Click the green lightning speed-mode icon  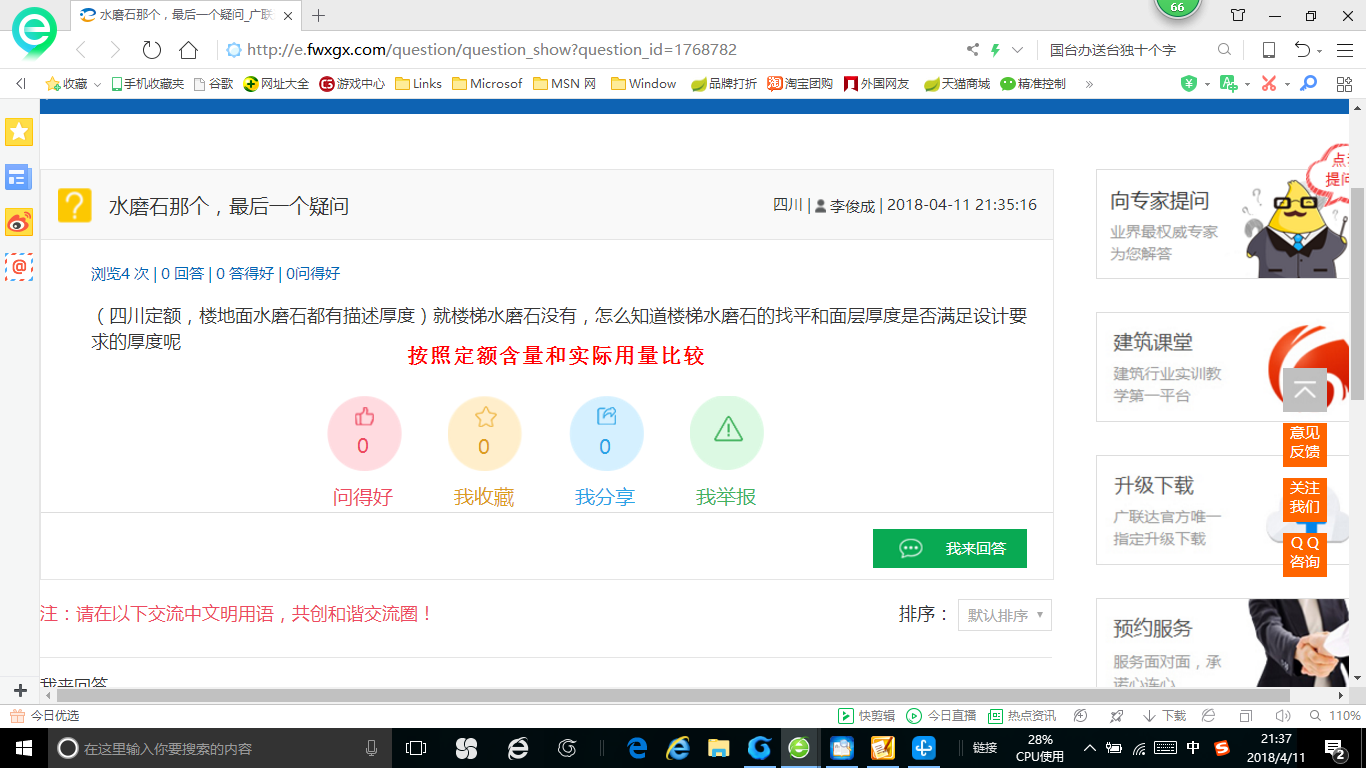(996, 50)
